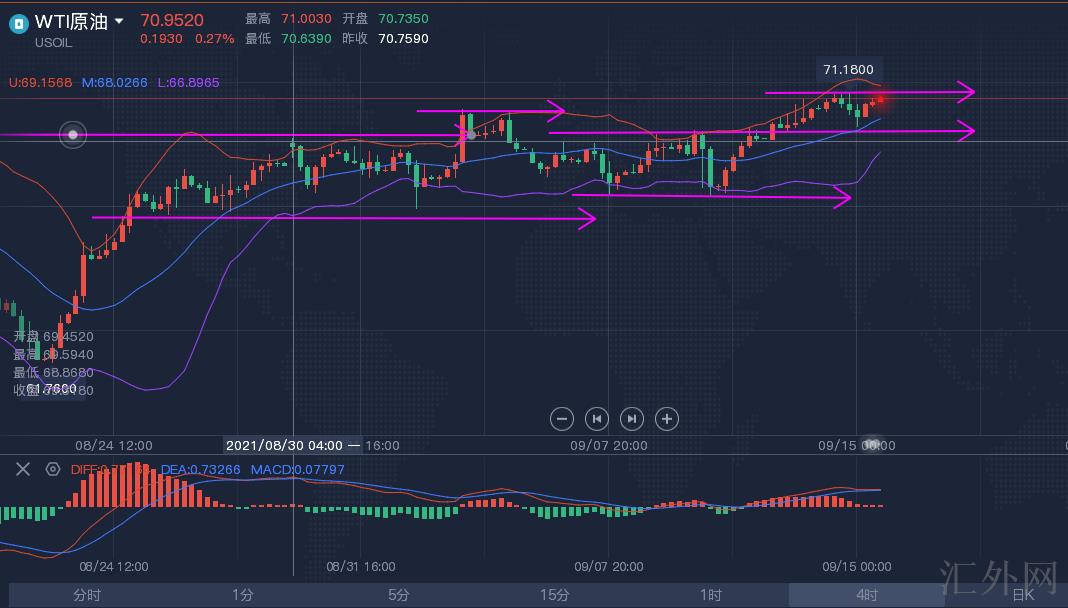The height and width of the screenshot is (608, 1068).
Task: Jump to the next candle with skip-forward icon
Action: [x=631, y=419]
